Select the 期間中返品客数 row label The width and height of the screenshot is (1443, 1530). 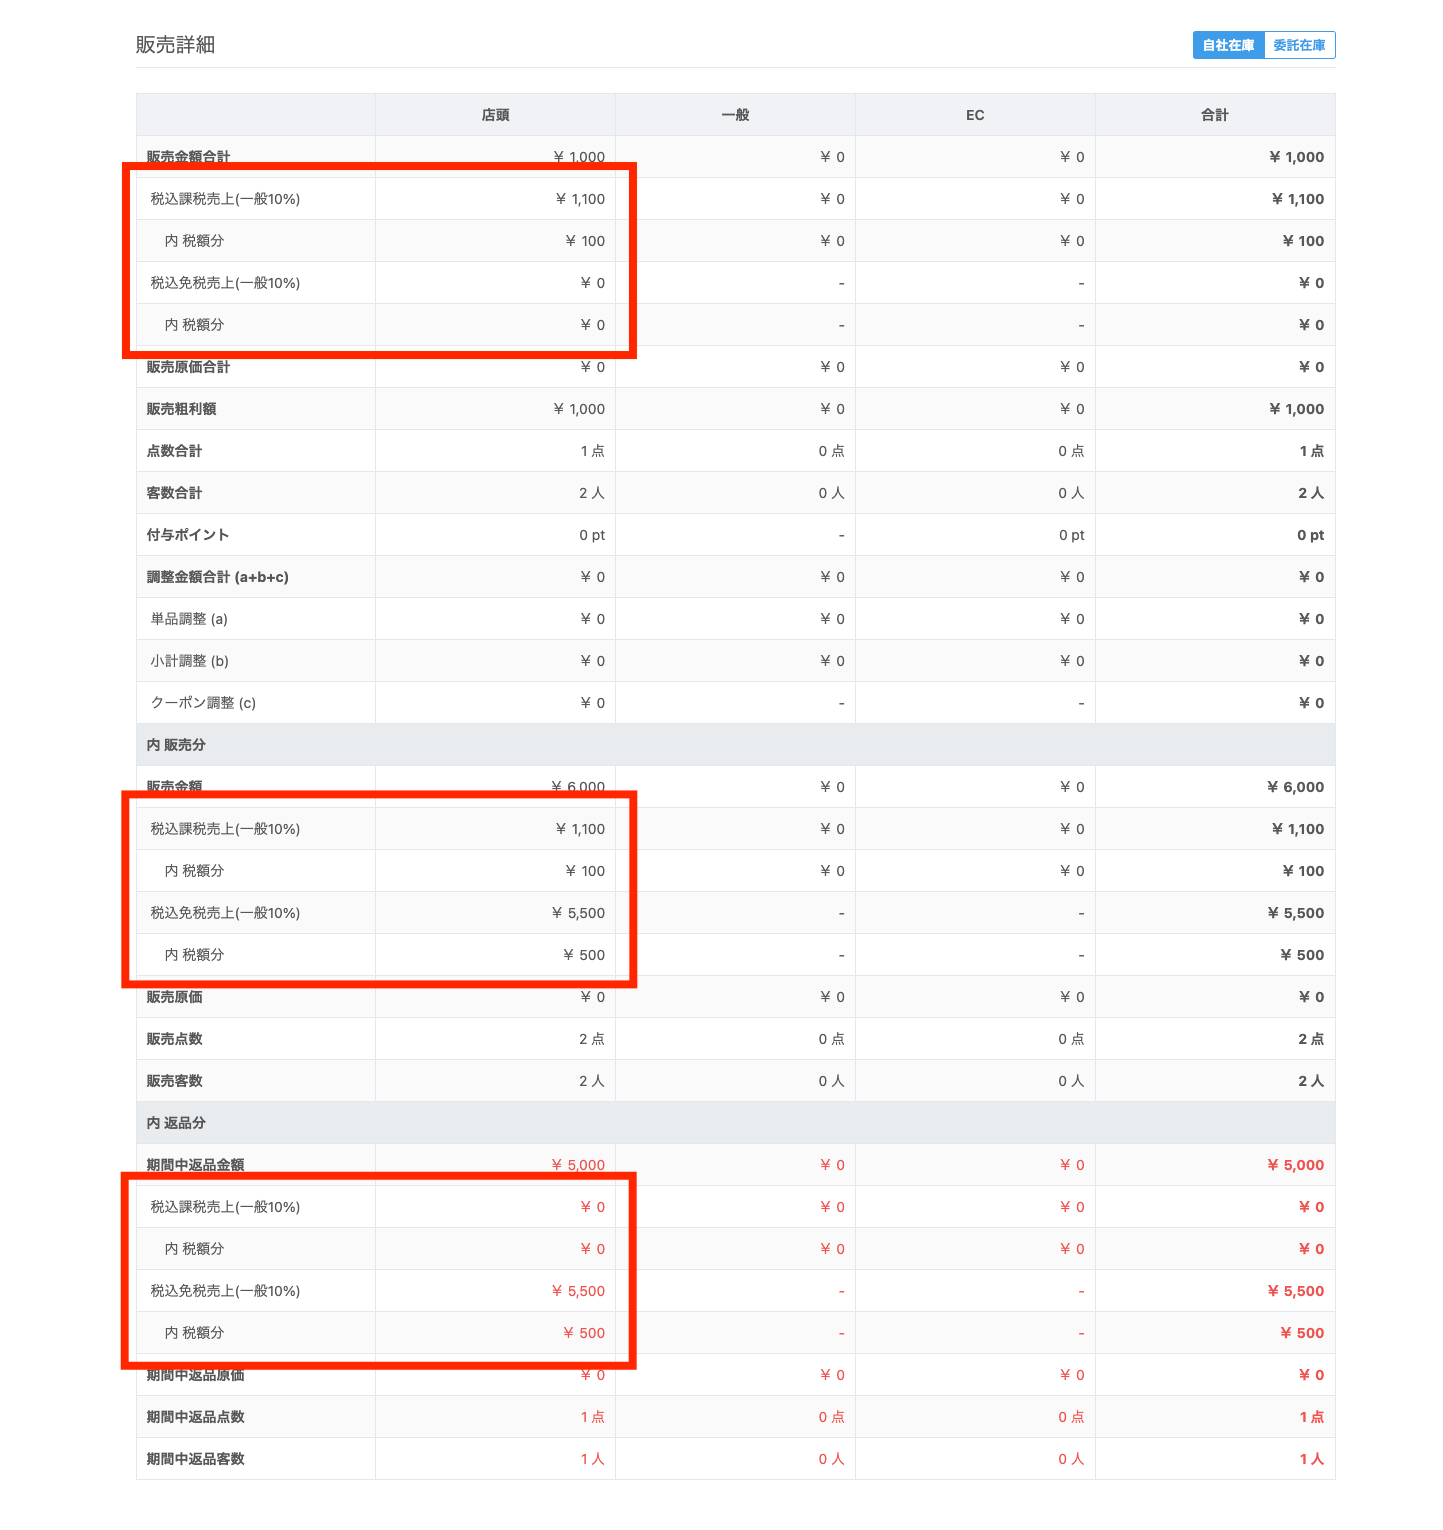pos(196,1459)
